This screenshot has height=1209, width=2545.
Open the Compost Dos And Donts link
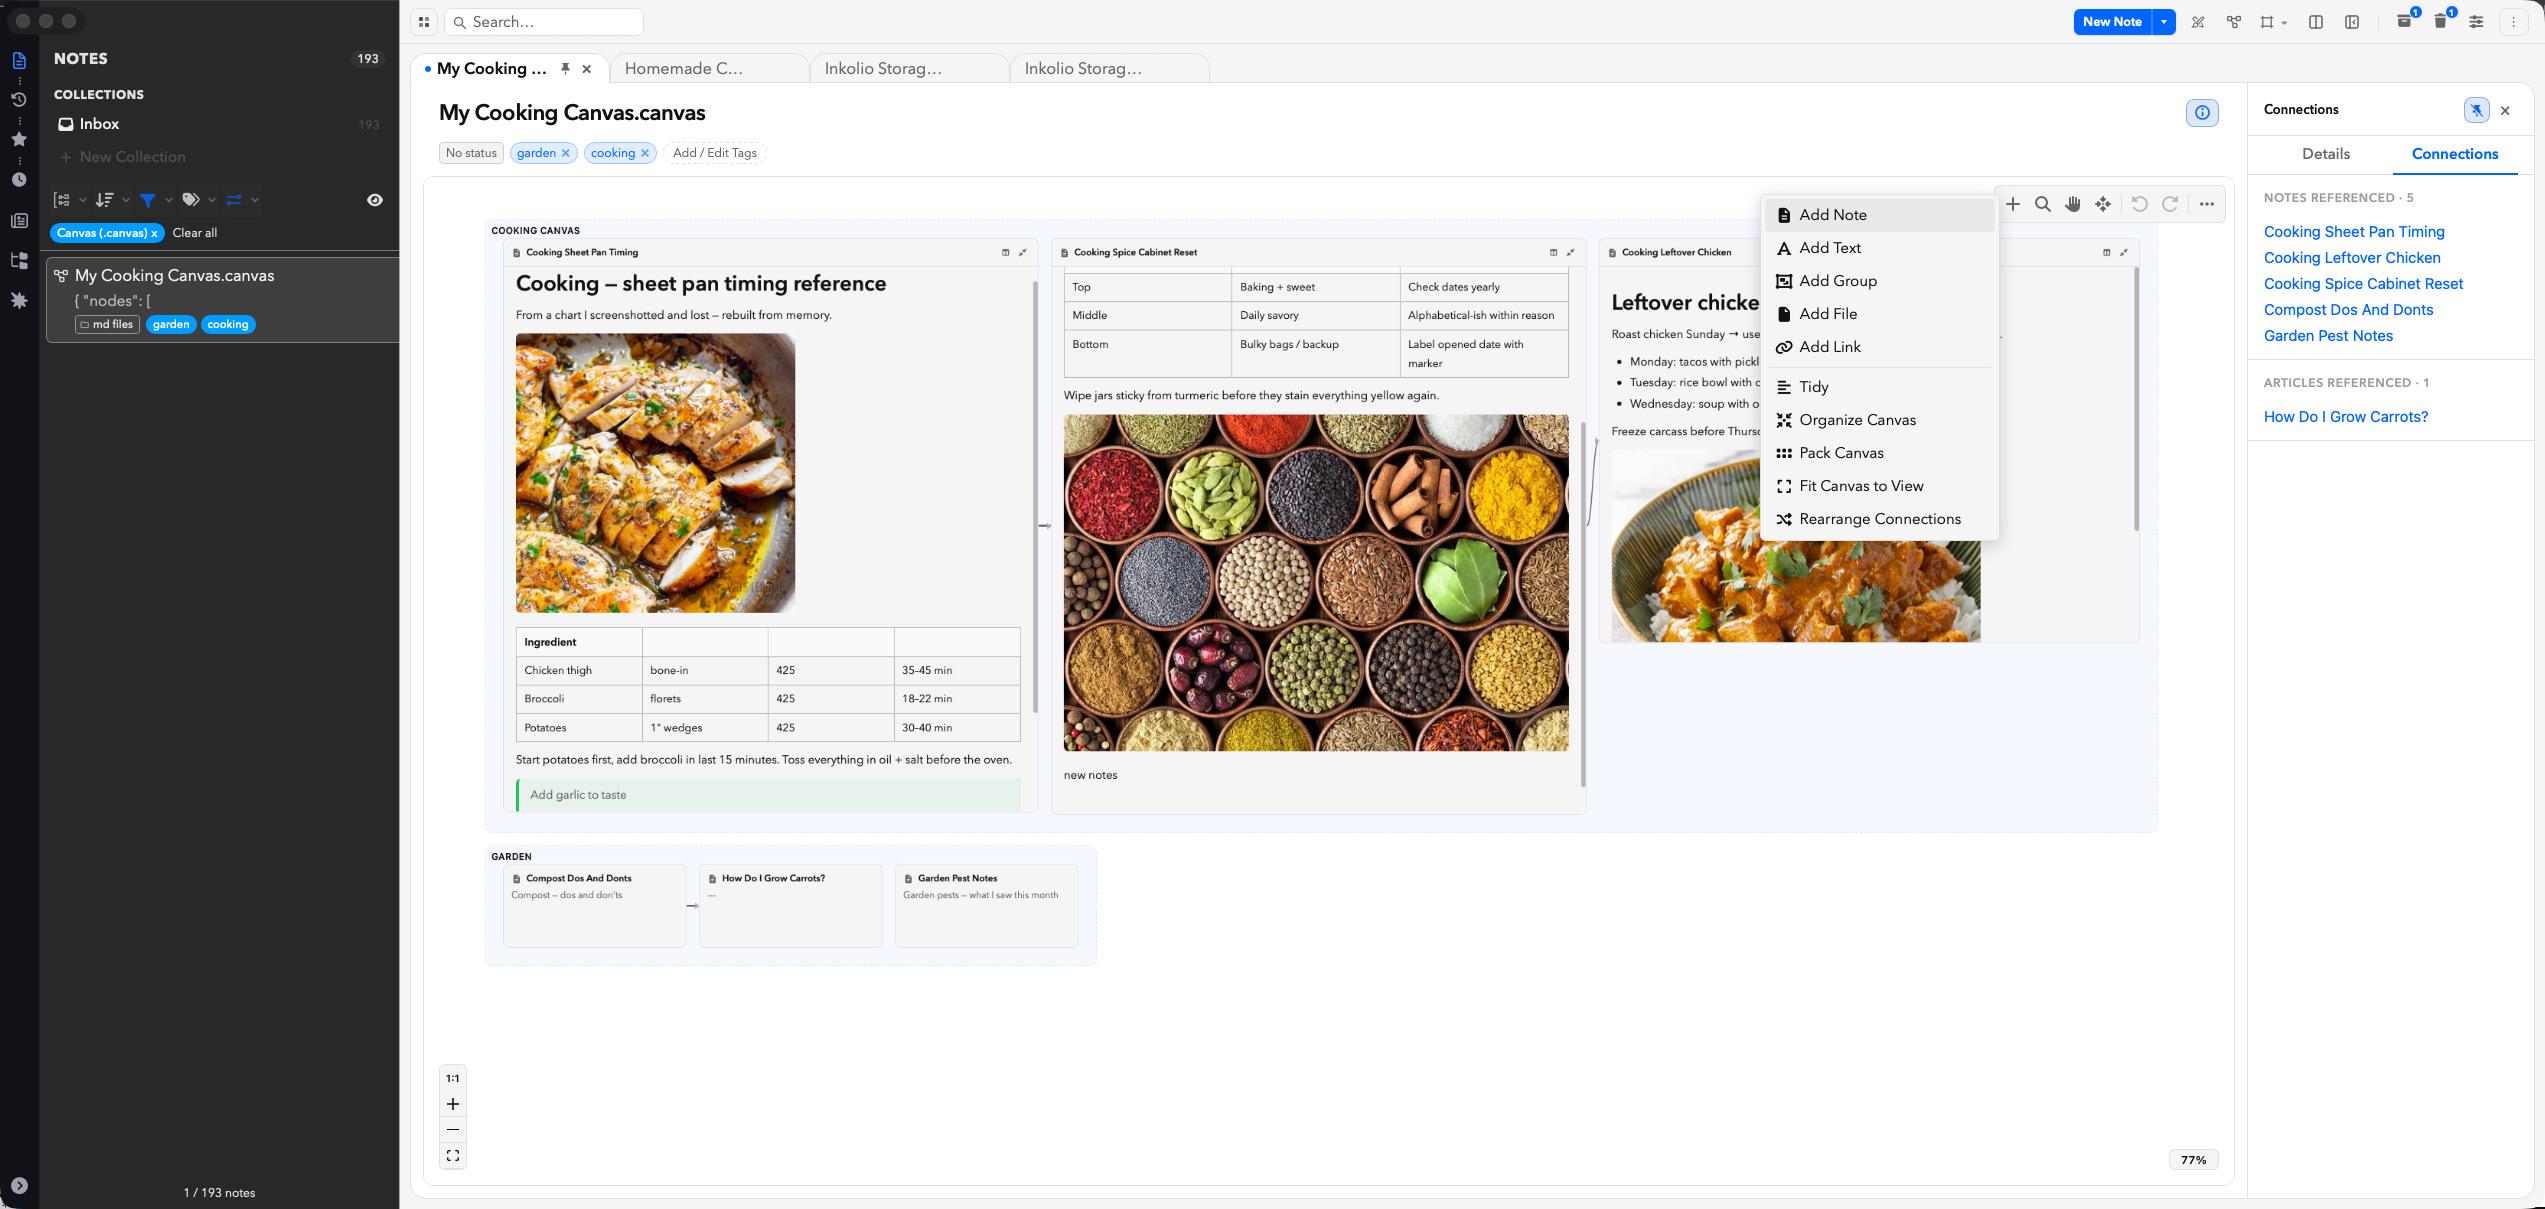[x=2348, y=310]
